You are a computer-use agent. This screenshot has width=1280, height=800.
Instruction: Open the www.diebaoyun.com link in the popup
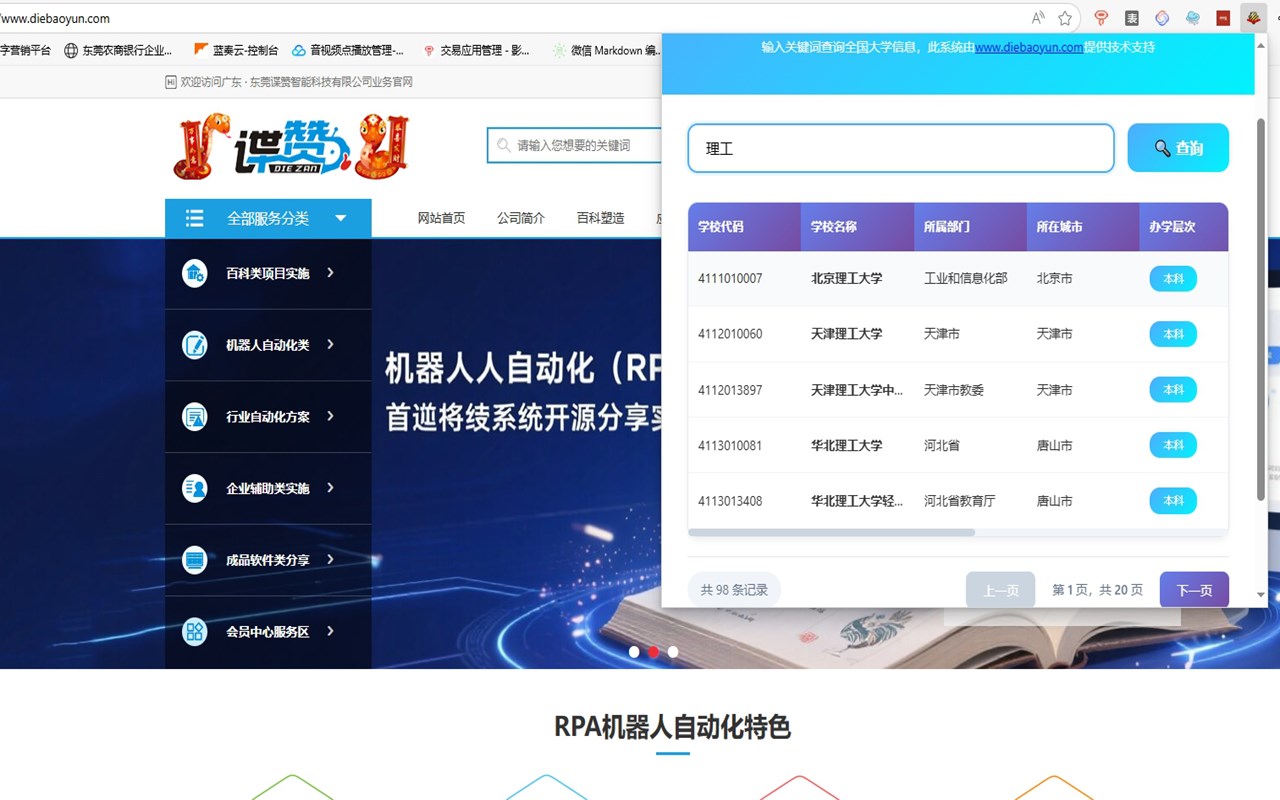click(1029, 47)
